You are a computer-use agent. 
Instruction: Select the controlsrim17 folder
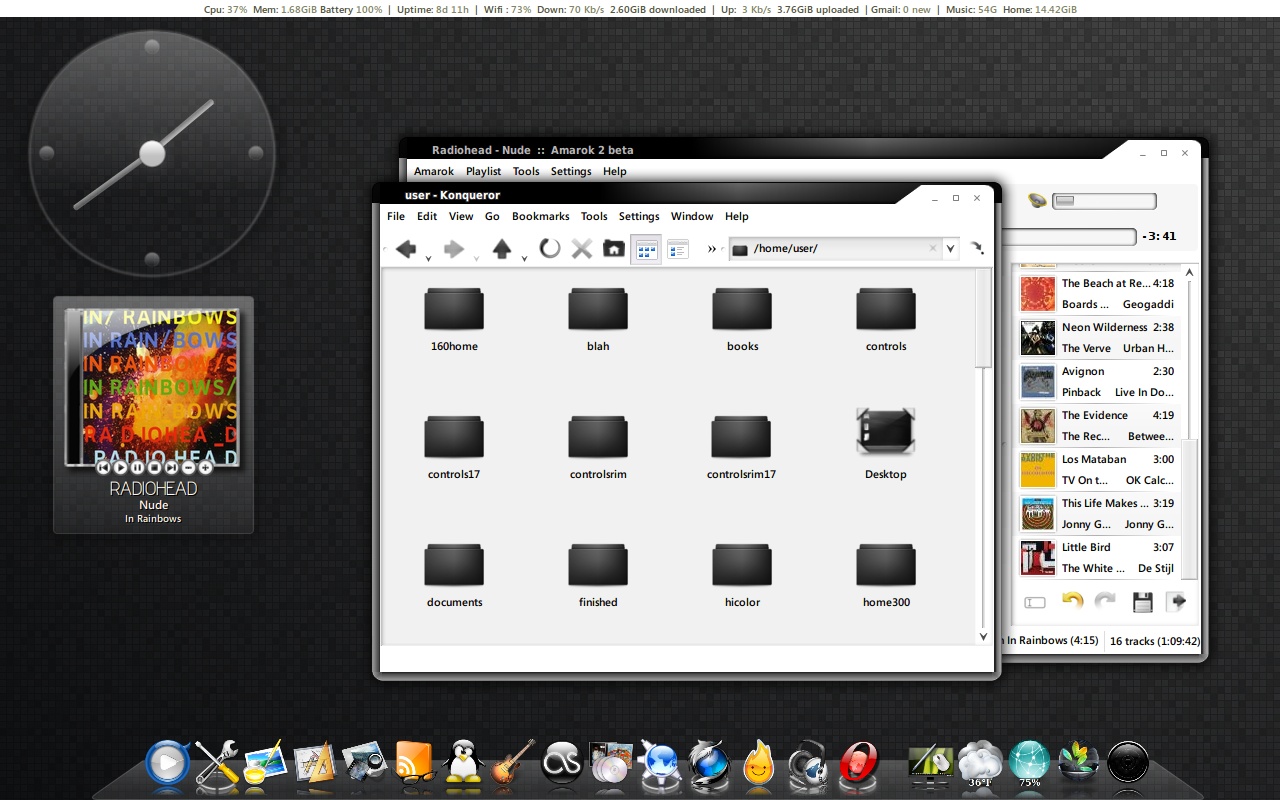(742, 447)
